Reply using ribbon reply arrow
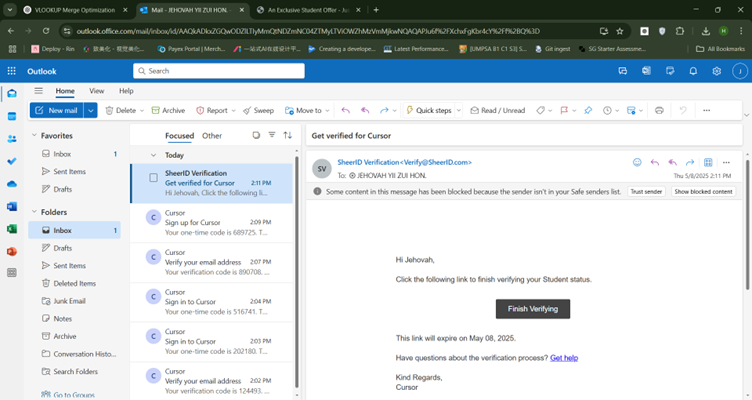 (x=345, y=110)
